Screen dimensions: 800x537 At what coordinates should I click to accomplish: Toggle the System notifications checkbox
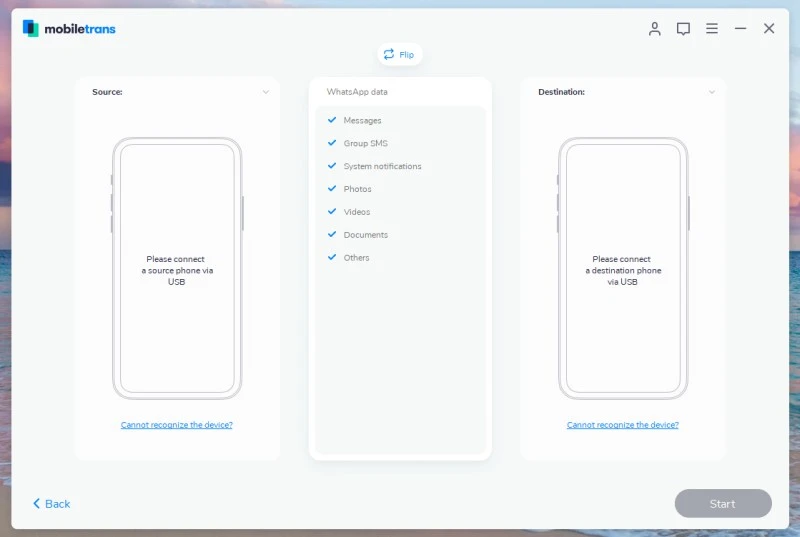(332, 166)
